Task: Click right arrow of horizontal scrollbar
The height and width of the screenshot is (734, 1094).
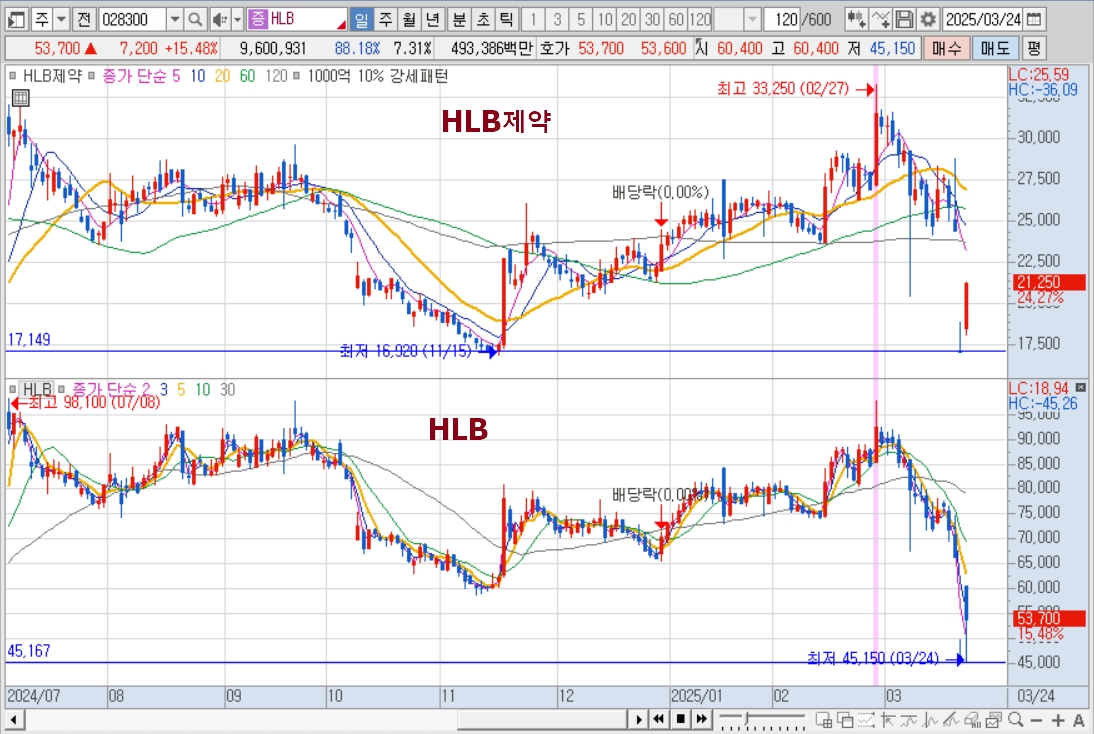Action: [638, 719]
